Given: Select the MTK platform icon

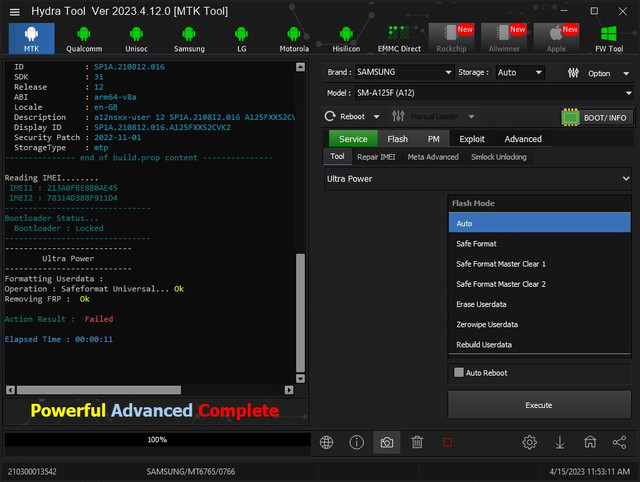Looking at the screenshot, I should [31, 38].
